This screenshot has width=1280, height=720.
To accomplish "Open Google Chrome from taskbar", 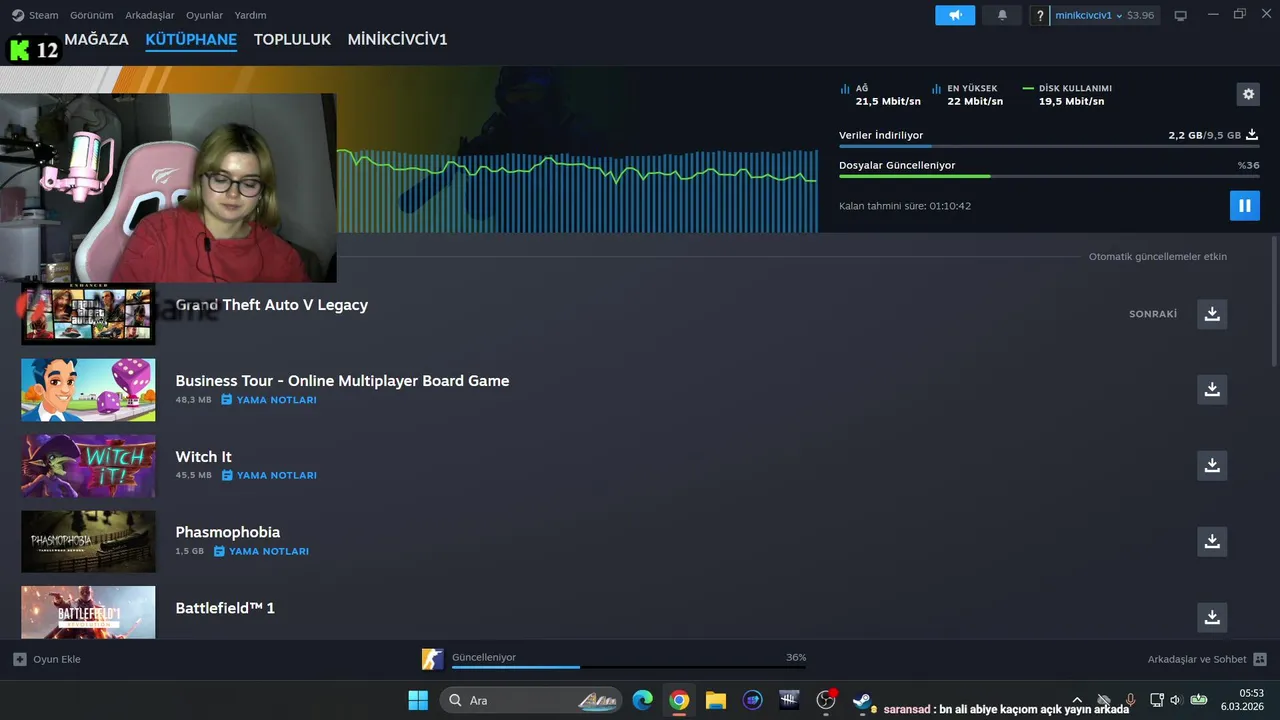I will pyautogui.click(x=679, y=700).
